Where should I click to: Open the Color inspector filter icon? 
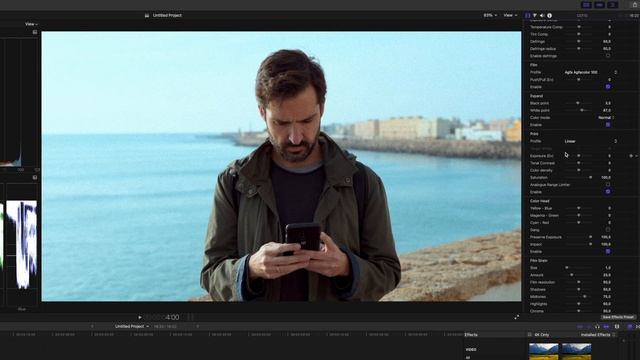[x=535, y=16]
